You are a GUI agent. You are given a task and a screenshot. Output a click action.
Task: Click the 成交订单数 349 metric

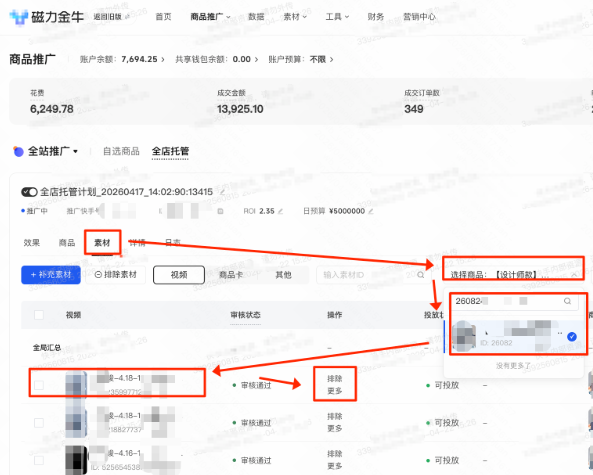[422, 102]
